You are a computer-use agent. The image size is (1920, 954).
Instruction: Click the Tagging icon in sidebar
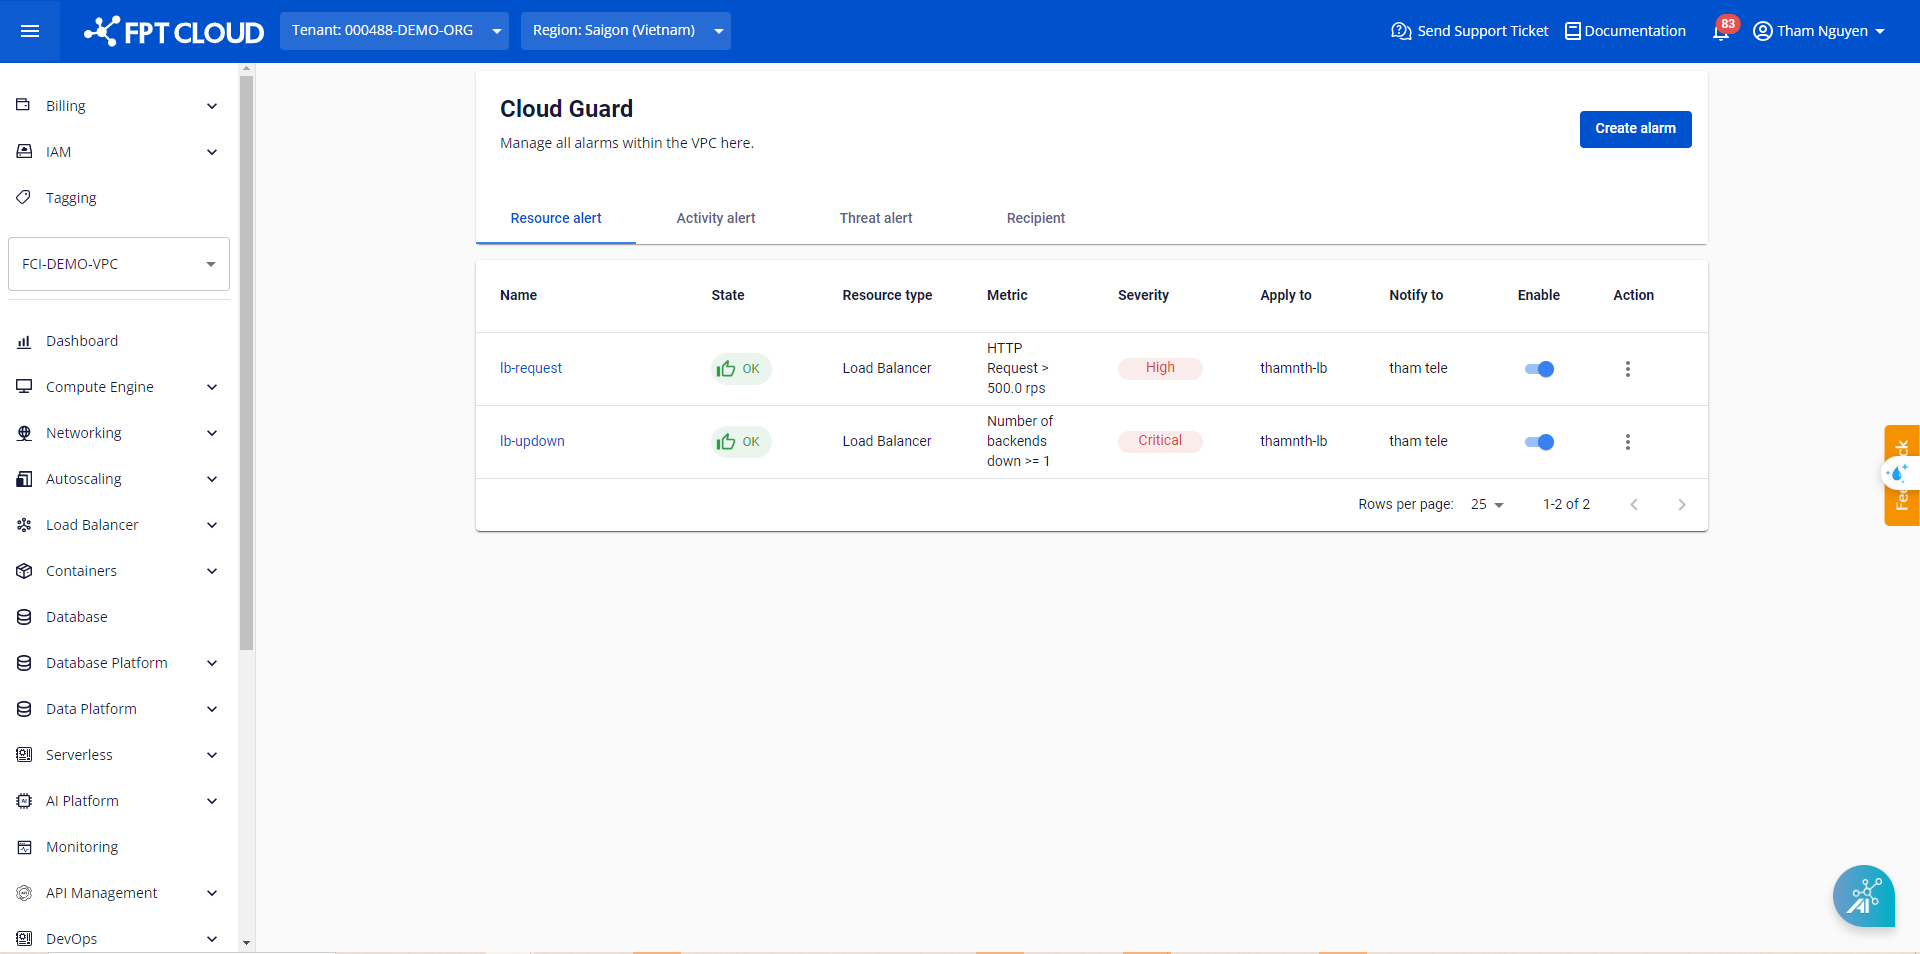click(24, 198)
